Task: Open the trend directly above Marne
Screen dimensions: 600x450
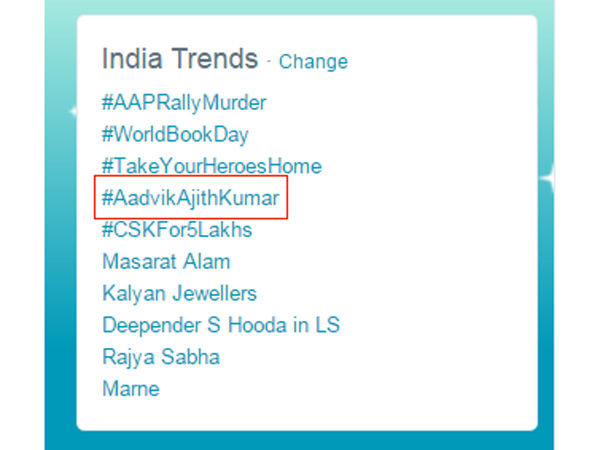Action: coord(161,357)
